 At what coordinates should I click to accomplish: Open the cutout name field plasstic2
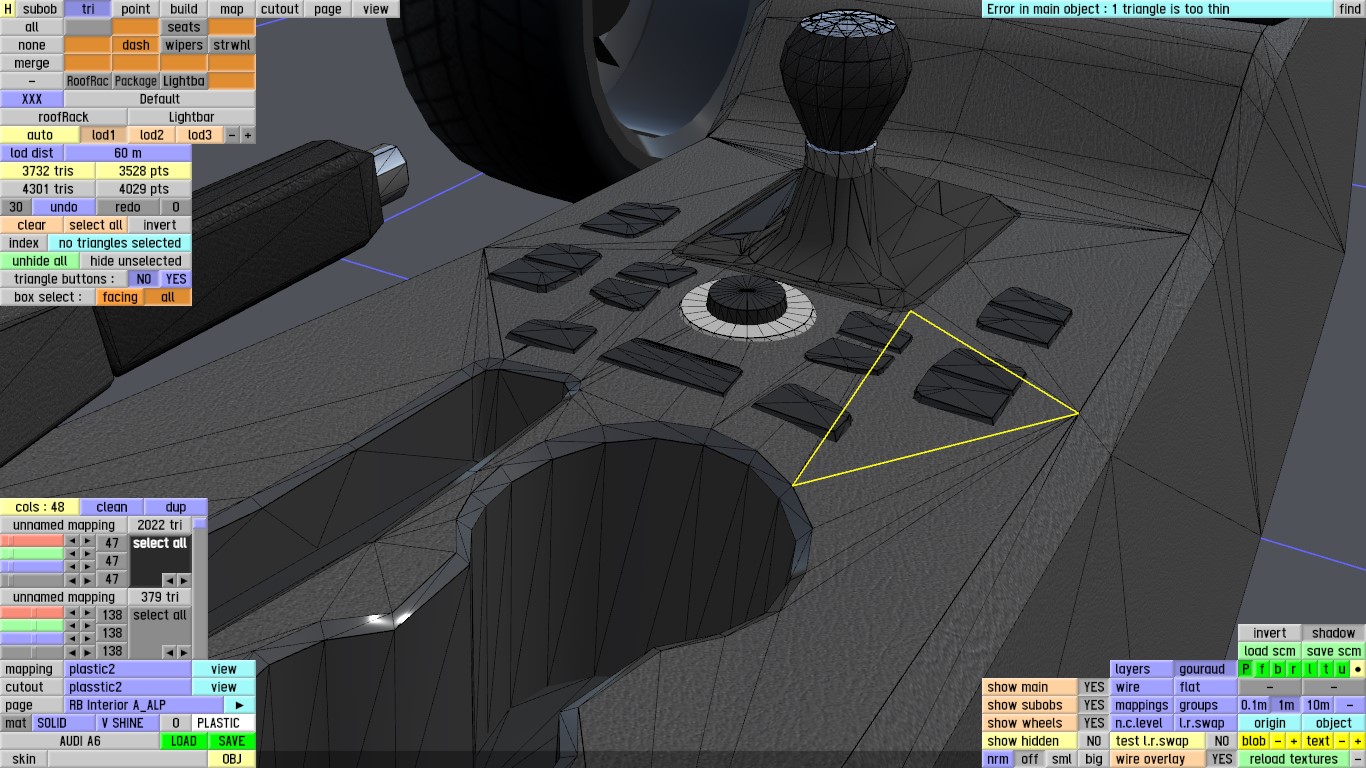pos(128,687)
